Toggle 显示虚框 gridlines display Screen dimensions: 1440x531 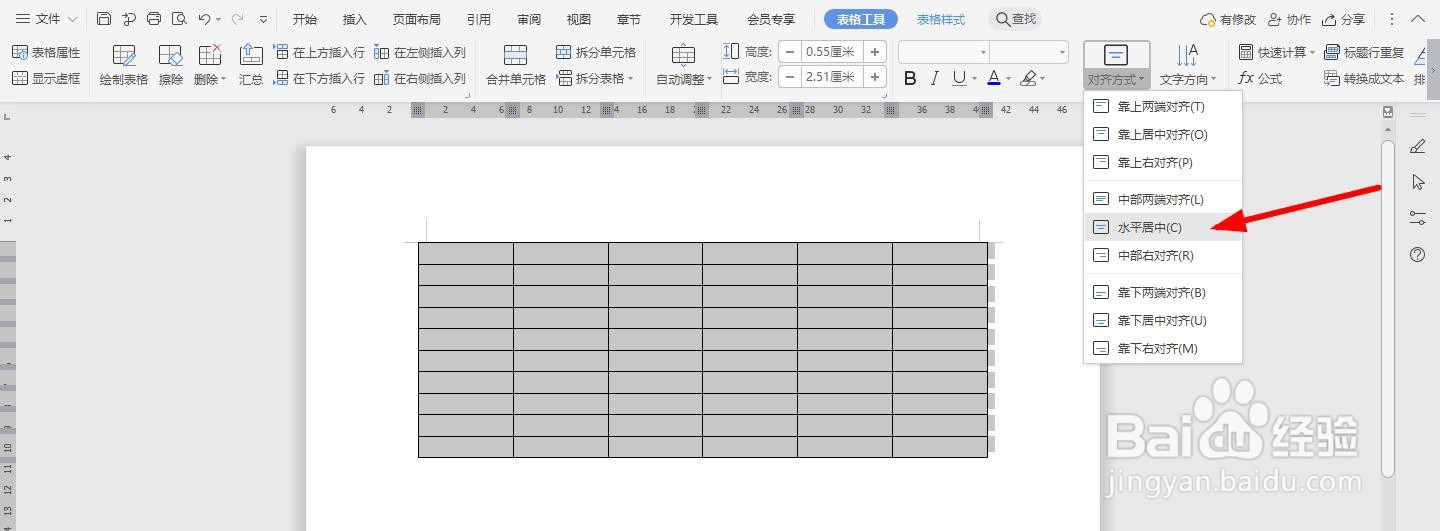tap(46, 78)
